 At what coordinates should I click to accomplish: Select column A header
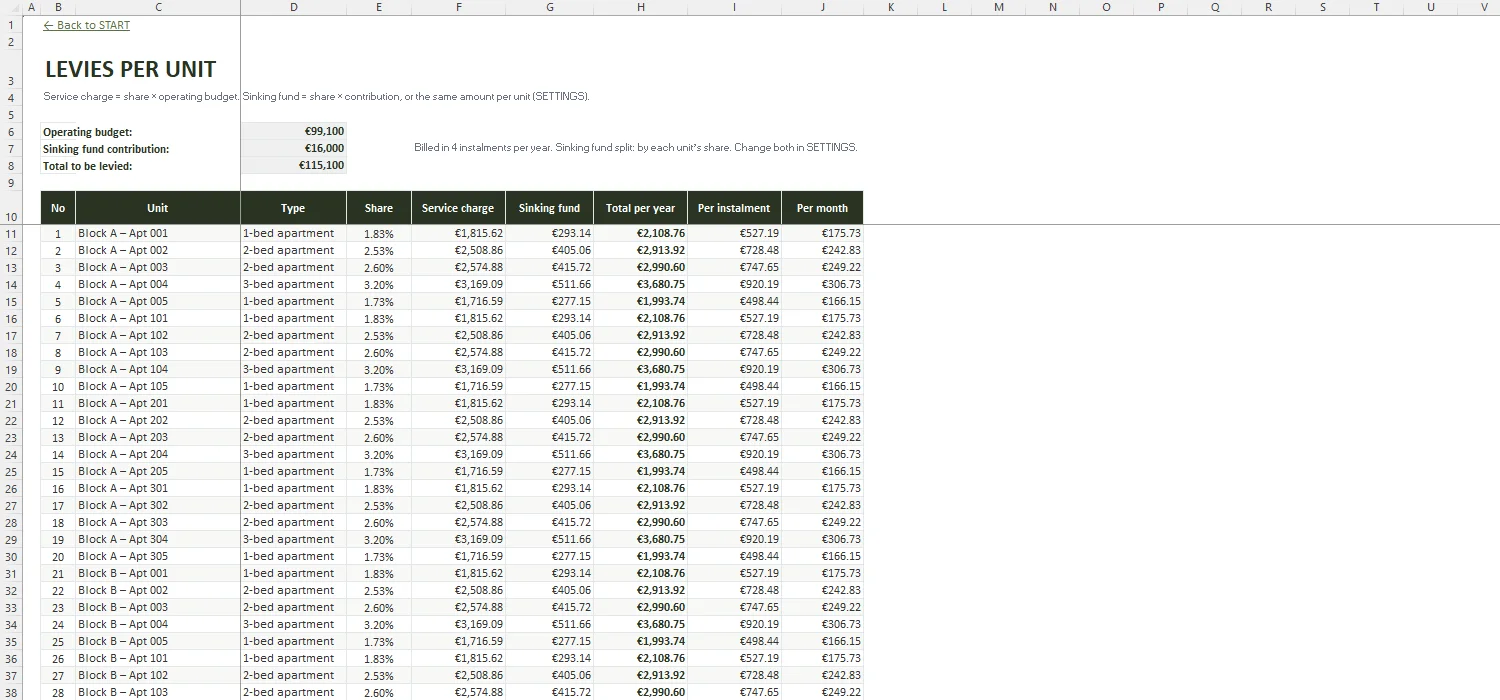click(32, 7)
